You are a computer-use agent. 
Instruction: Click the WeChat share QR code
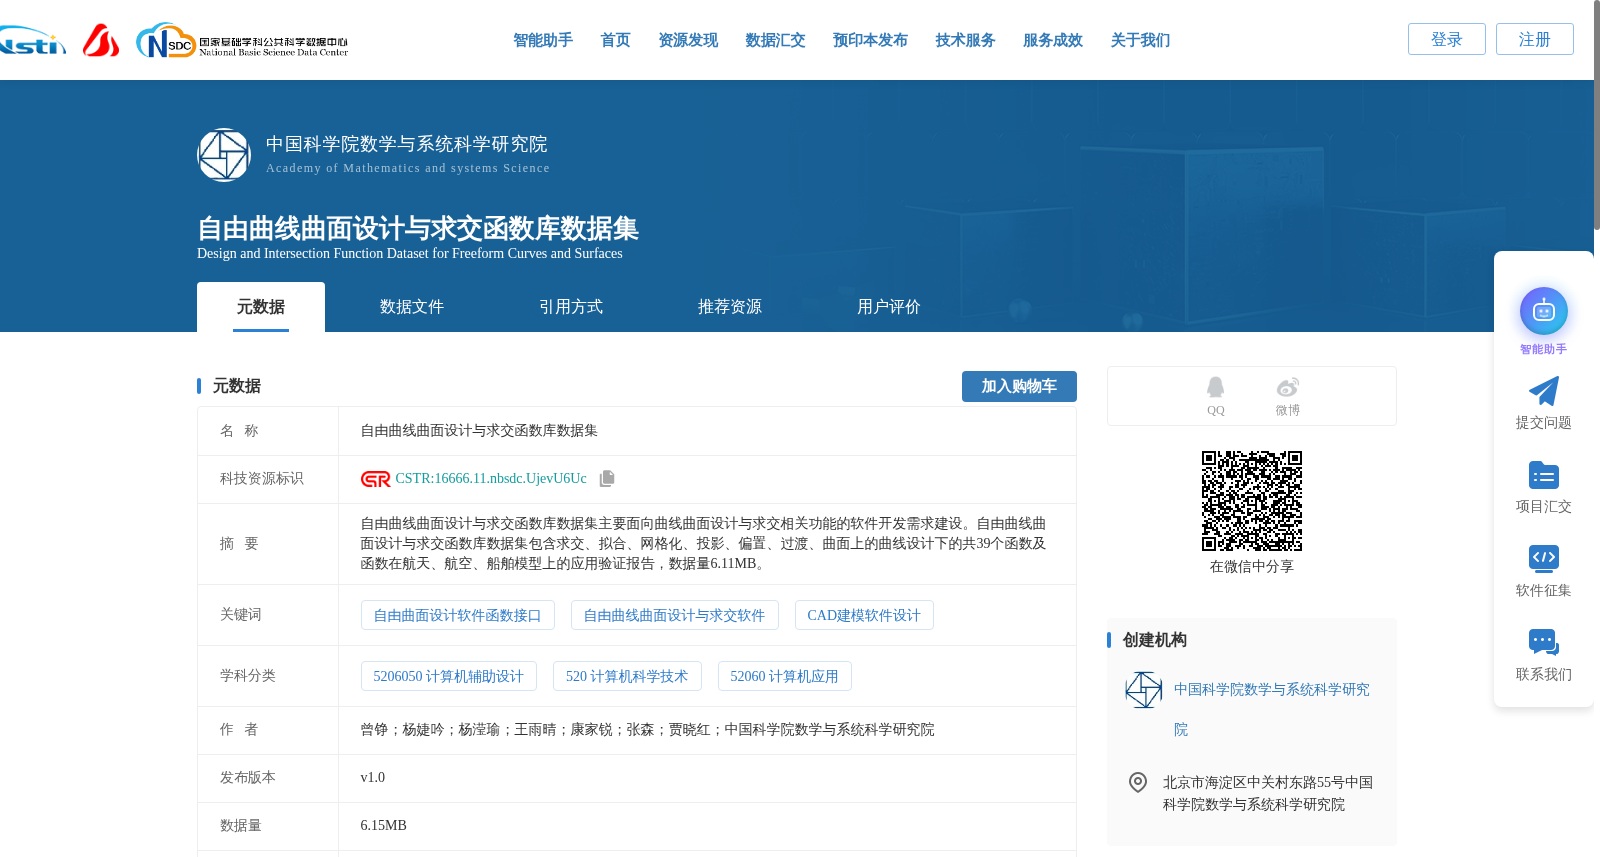tap(1252, 501)
